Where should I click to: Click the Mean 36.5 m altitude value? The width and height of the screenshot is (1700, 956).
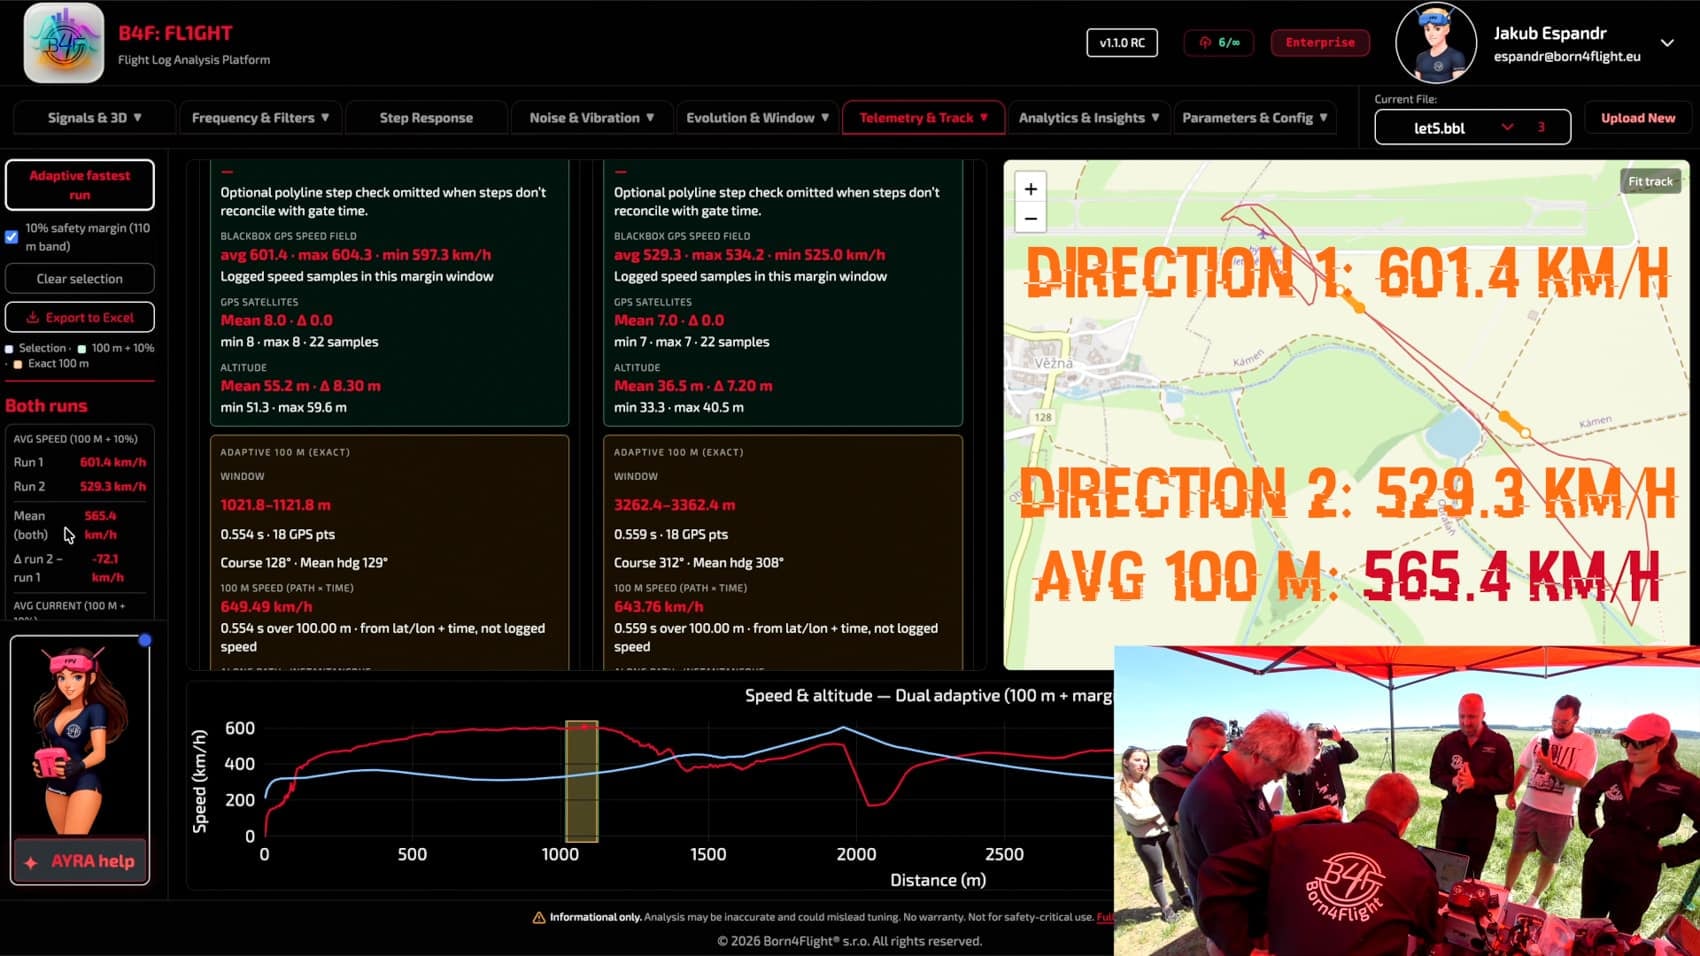pyautogui.click(x=693, y=386)
